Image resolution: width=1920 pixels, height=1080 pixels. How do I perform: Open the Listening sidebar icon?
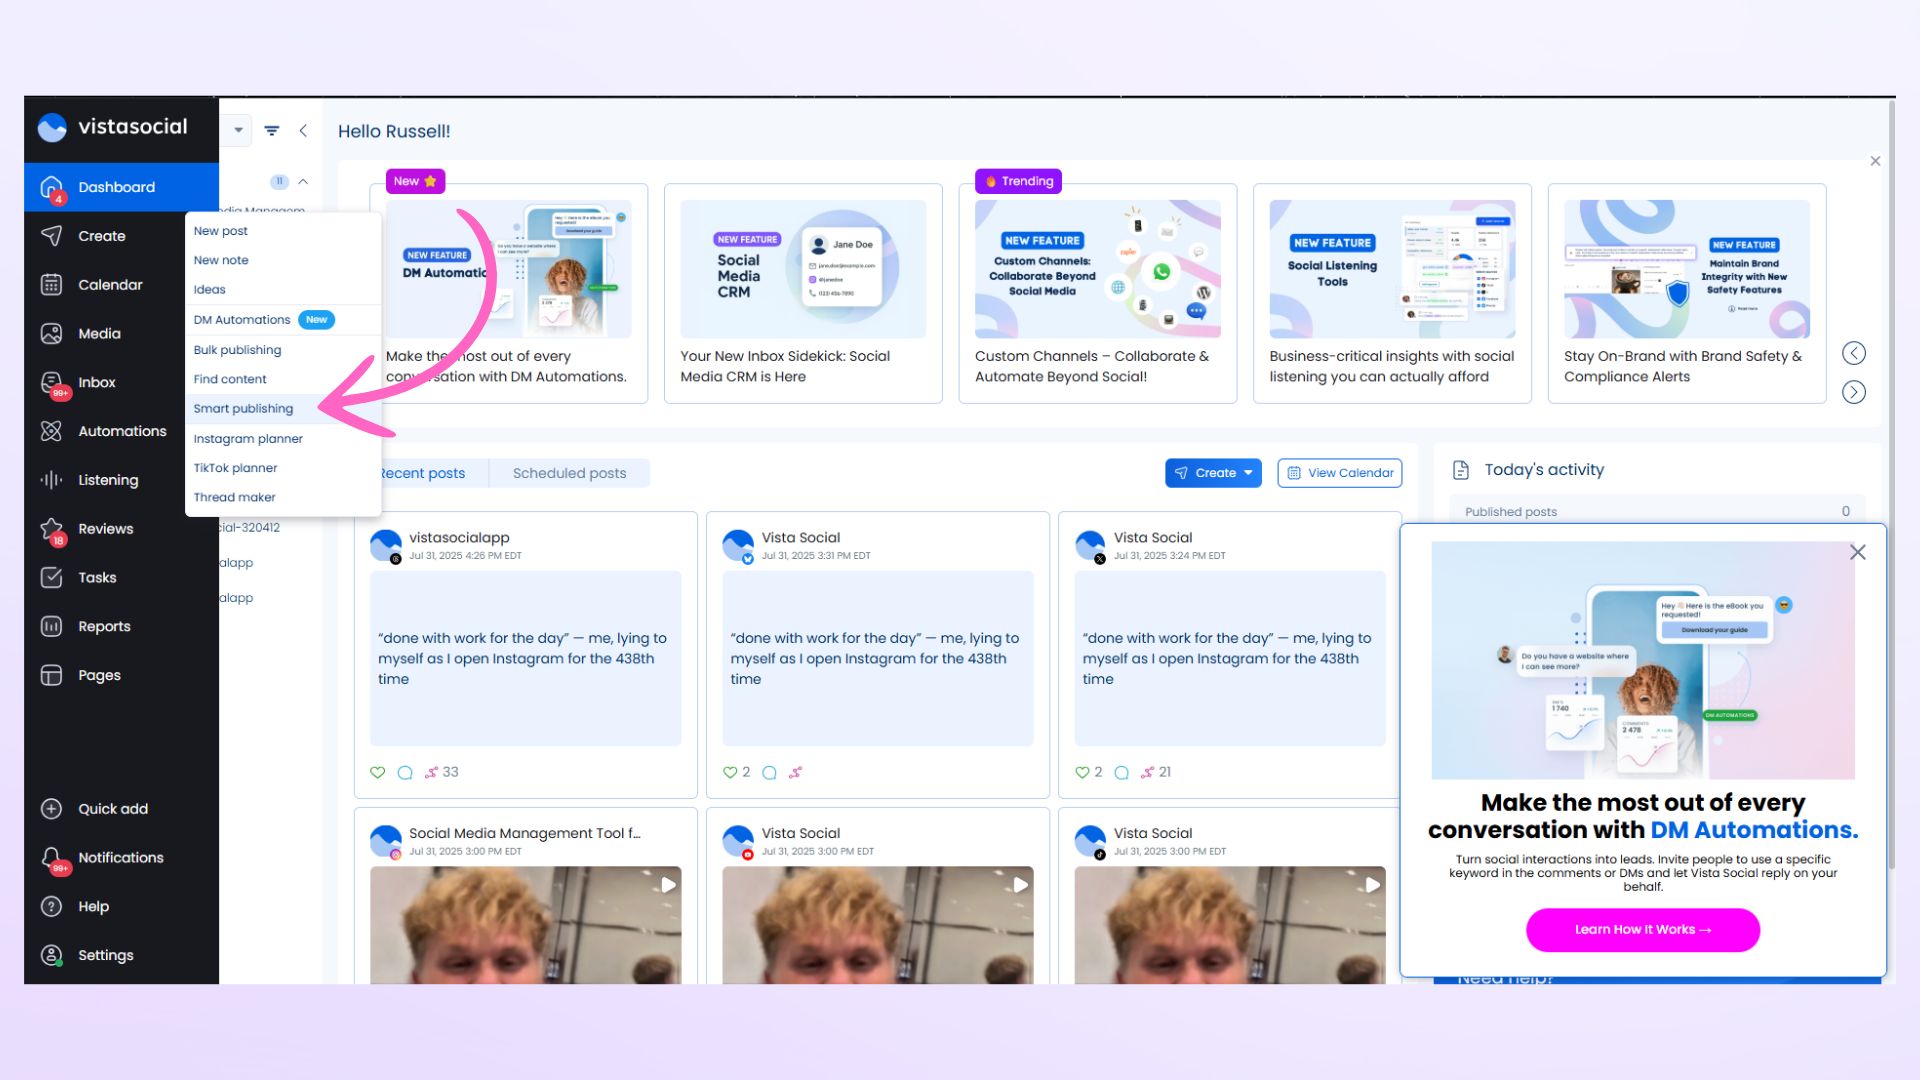[x=51, y=480]
